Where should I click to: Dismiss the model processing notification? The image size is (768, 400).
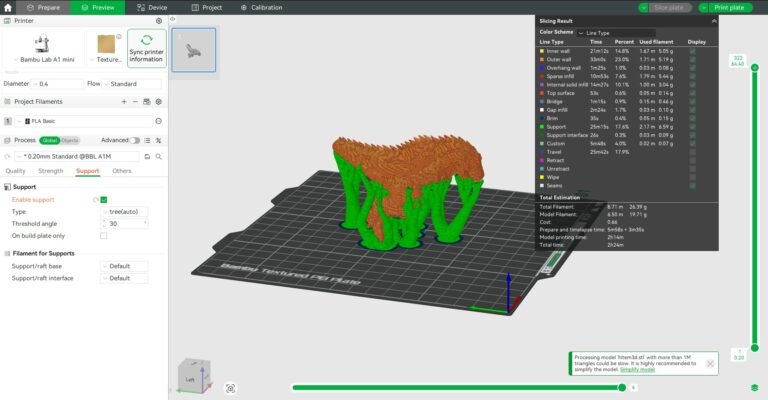(710, 364)
